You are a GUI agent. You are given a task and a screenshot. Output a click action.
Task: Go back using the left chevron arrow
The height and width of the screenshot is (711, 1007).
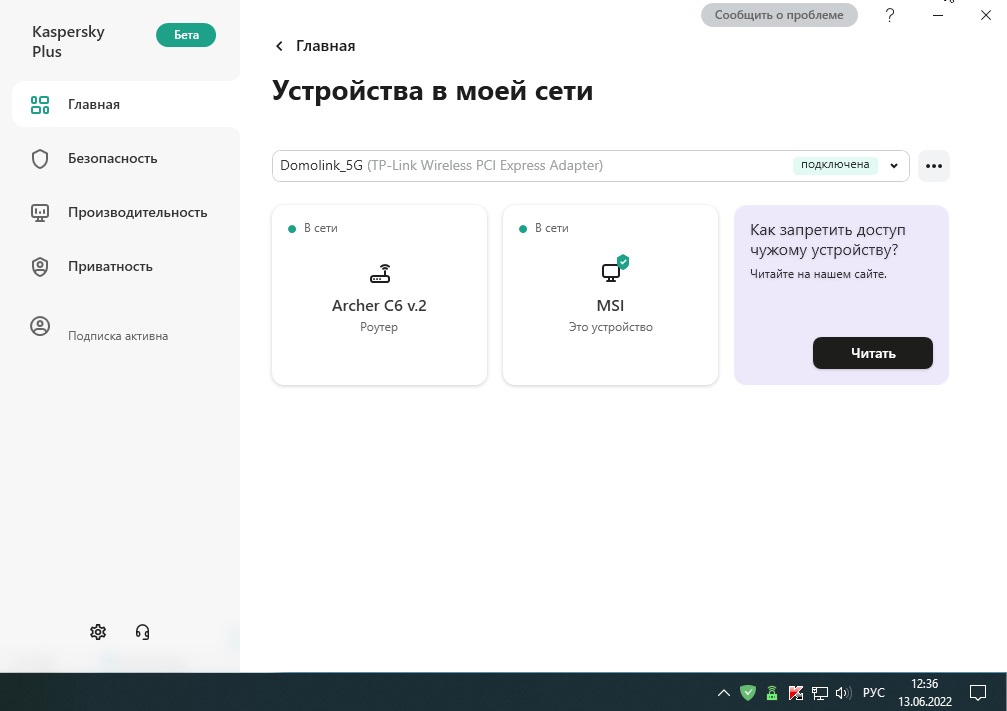(x=279, y=46)
